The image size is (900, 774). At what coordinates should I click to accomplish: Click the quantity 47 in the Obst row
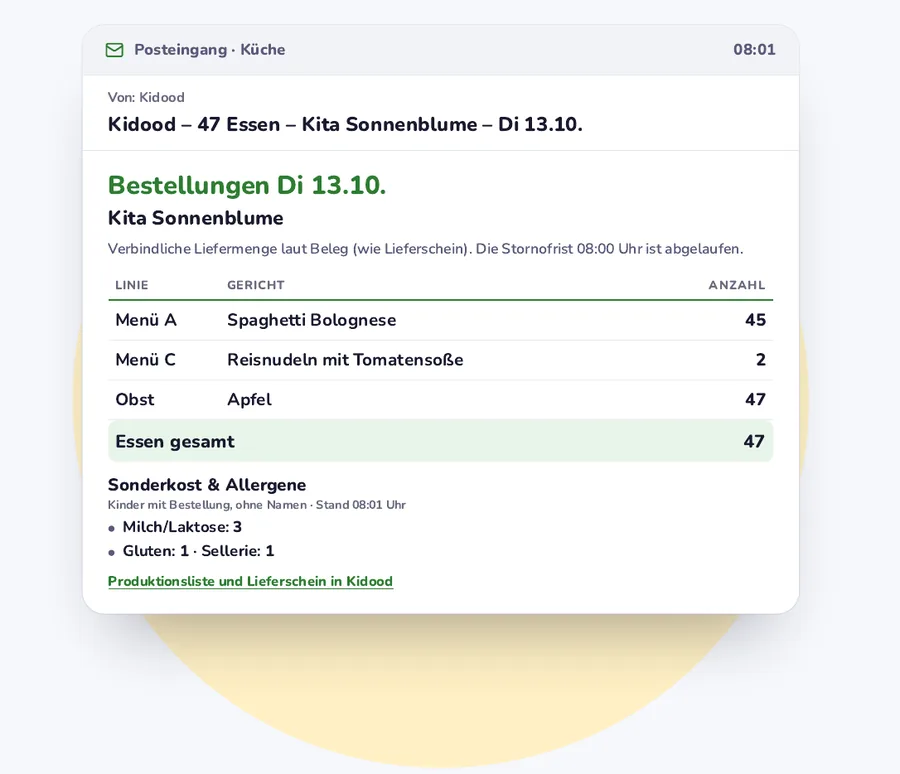click(x=755, y=399)
